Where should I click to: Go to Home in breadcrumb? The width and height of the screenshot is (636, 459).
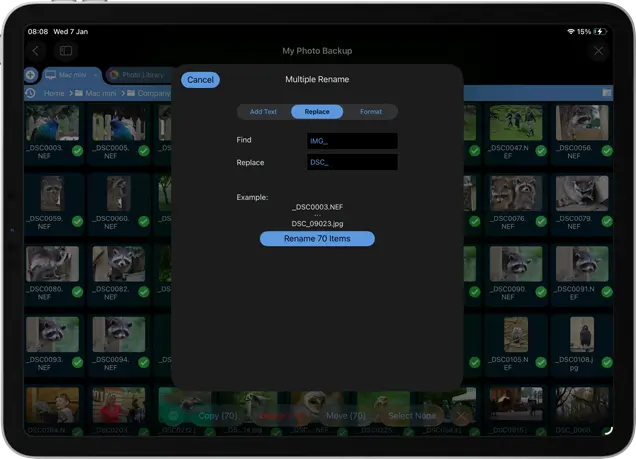tap(54, 93)
